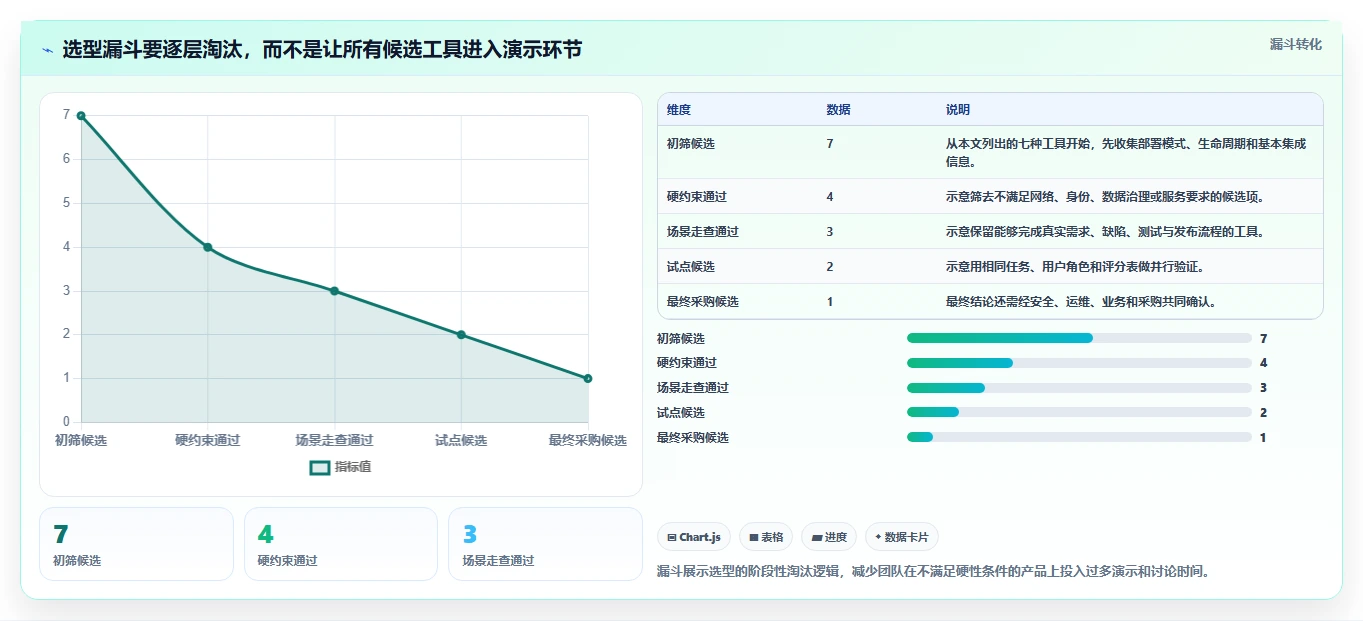Image resolution: width=1363 pixels, height=621 pixels.
Task: Open the stat card showing 7 初筛候选
Action: click(136, 544)
